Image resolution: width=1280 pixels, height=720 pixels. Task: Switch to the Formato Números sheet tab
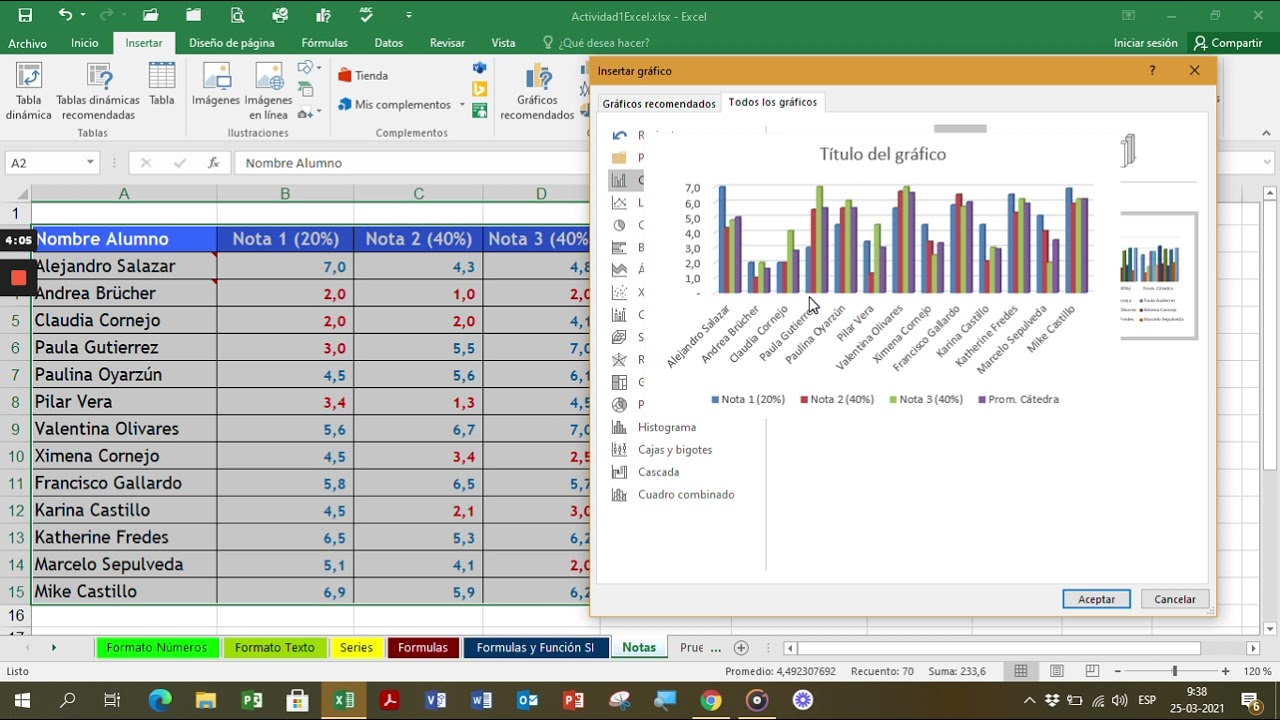(x=156, y=648)
